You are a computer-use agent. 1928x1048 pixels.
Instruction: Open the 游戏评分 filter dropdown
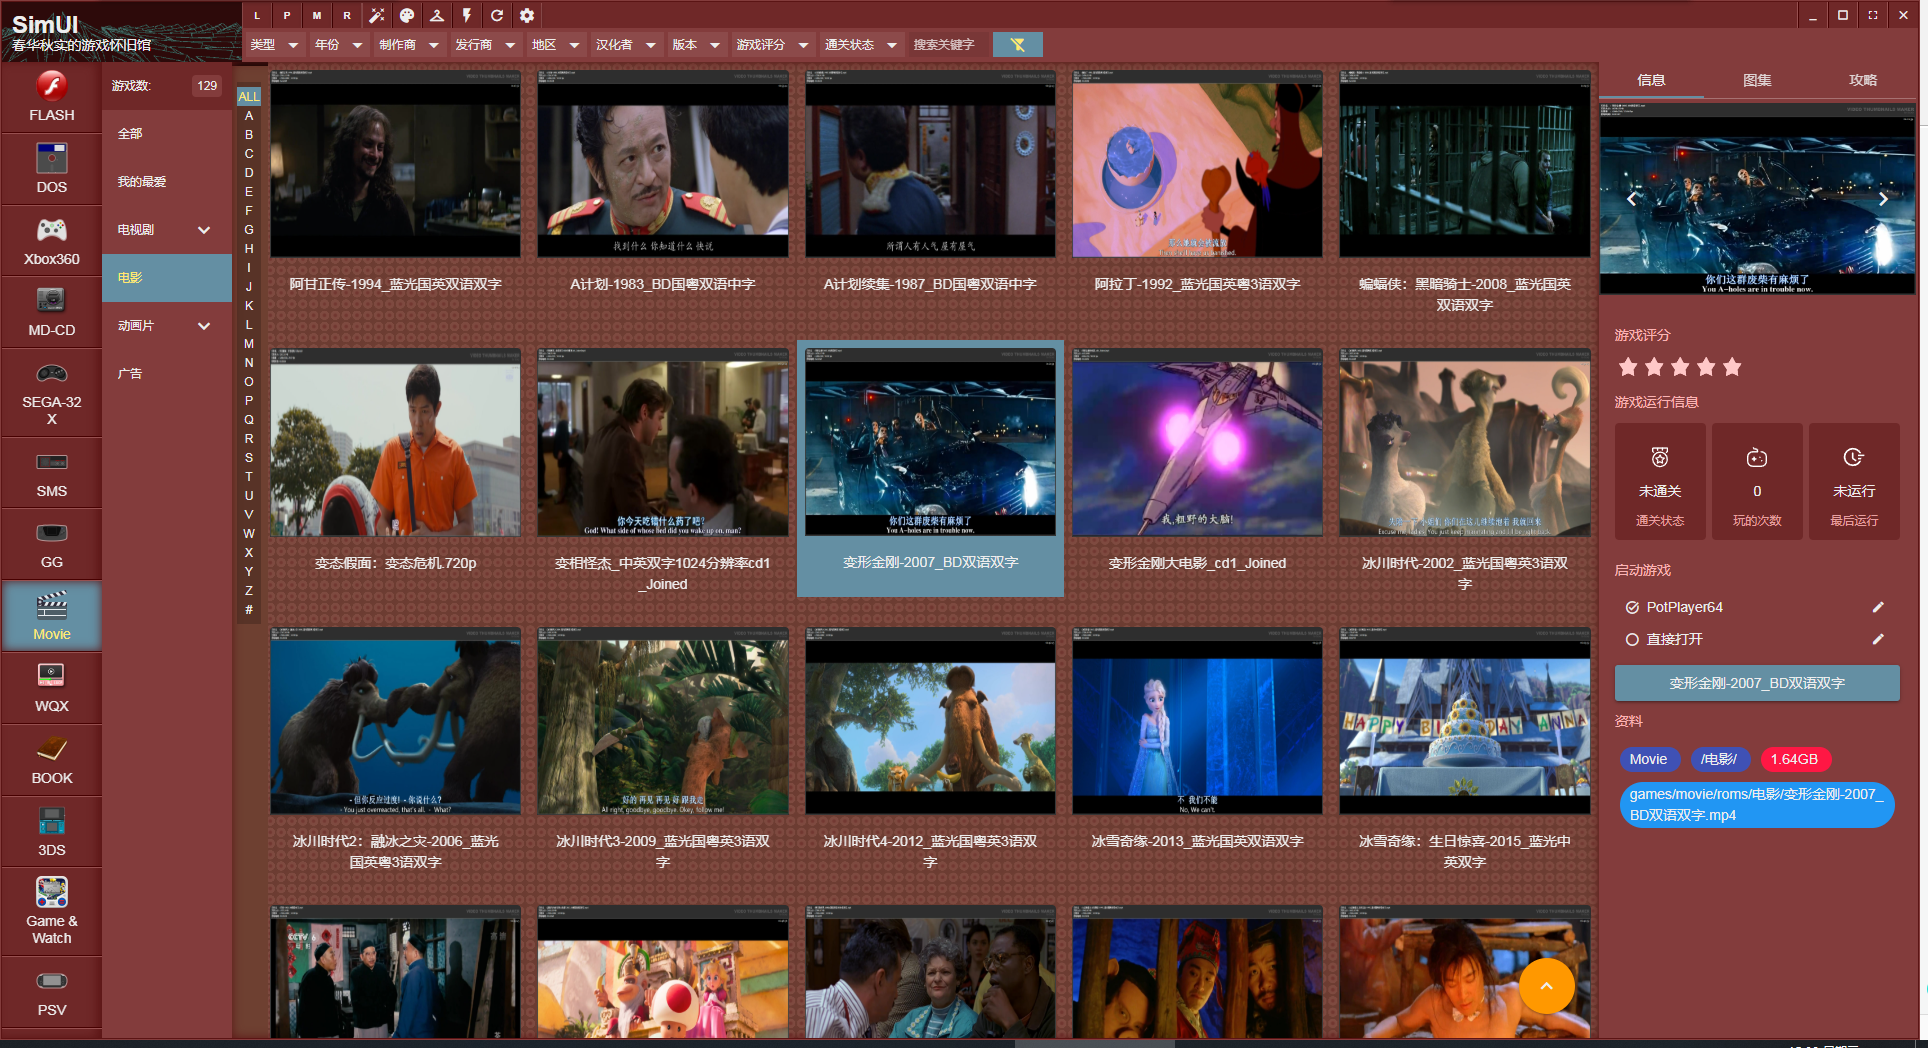tap(772, 45)
